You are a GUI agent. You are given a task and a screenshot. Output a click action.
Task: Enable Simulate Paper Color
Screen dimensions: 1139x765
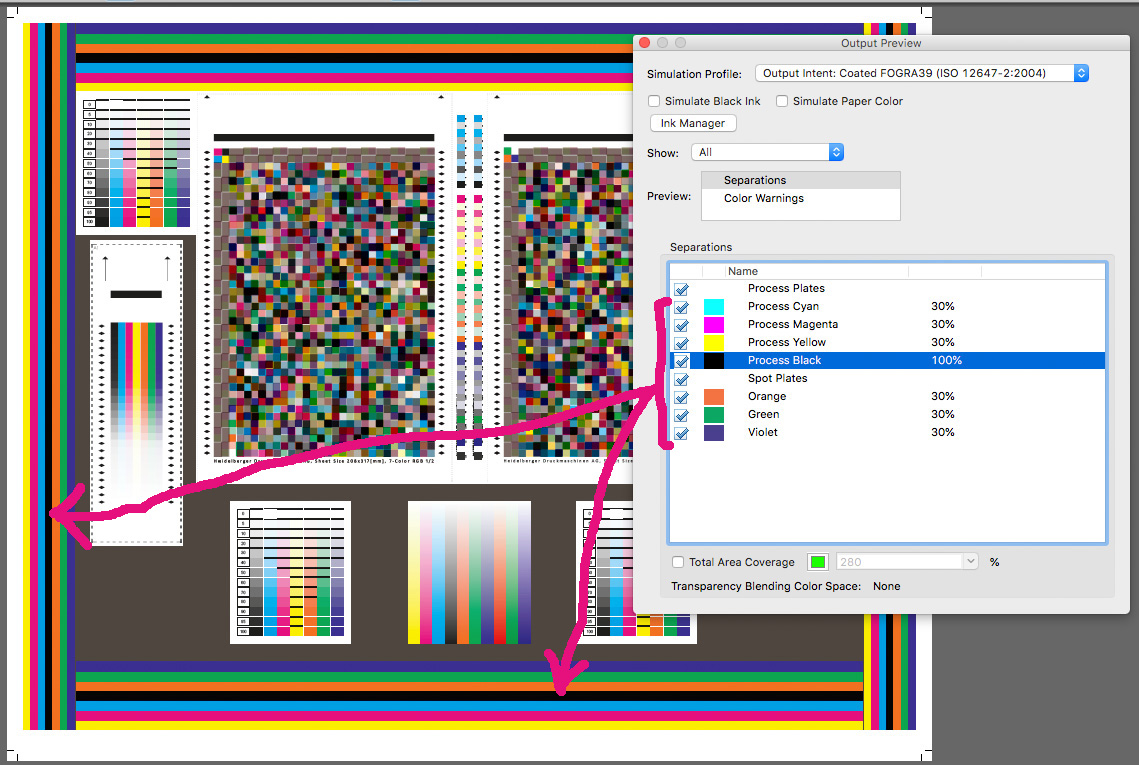pyautogui.click(x=781, y=101)
